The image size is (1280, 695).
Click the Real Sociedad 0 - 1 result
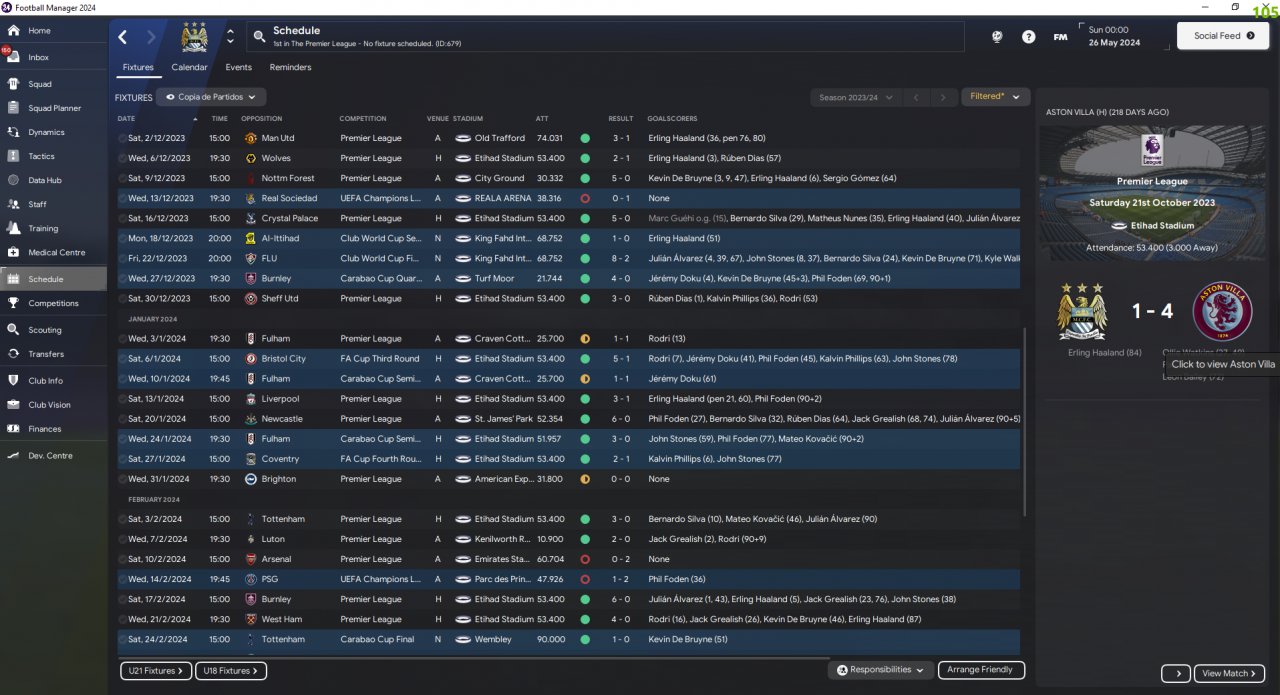(620, 198)
